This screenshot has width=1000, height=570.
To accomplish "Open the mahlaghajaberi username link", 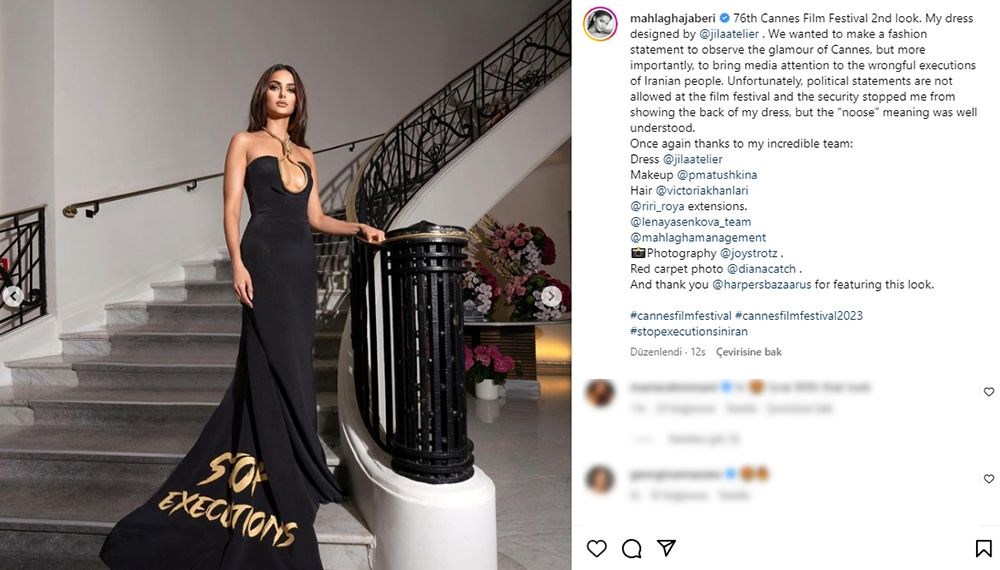I will 672,18.
